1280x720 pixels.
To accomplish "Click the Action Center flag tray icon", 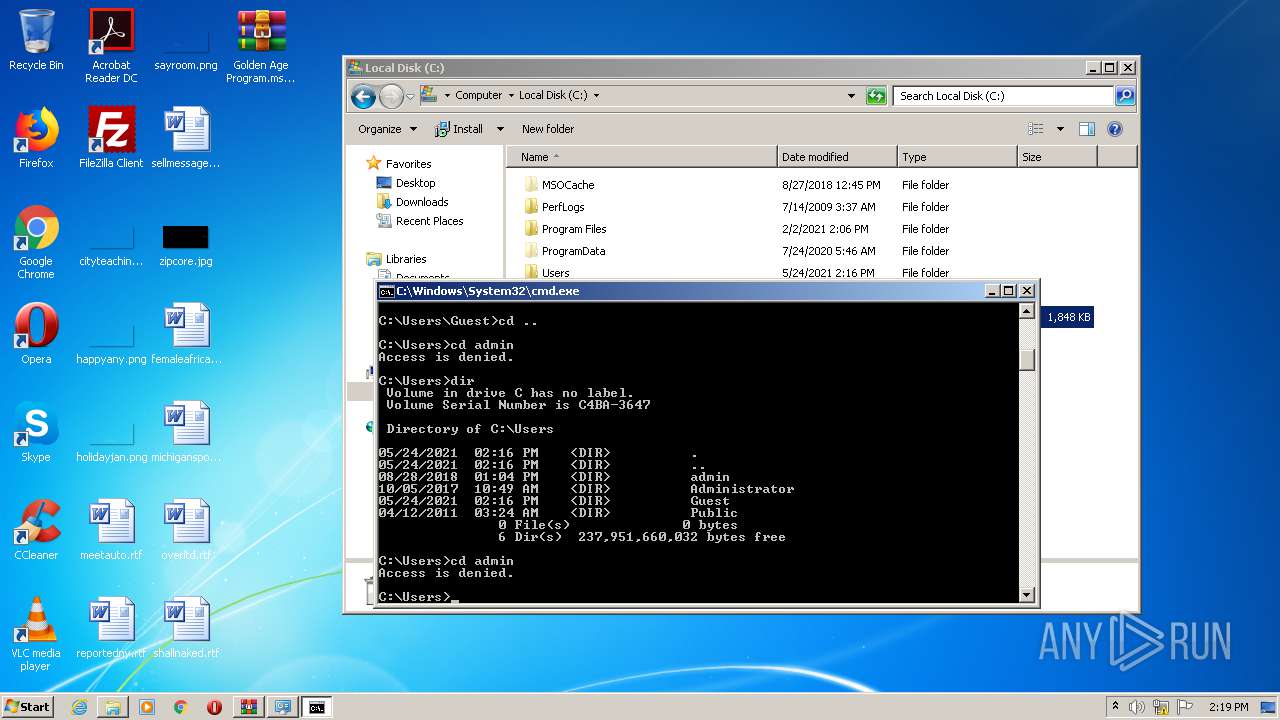I will tap(1183, 707).
